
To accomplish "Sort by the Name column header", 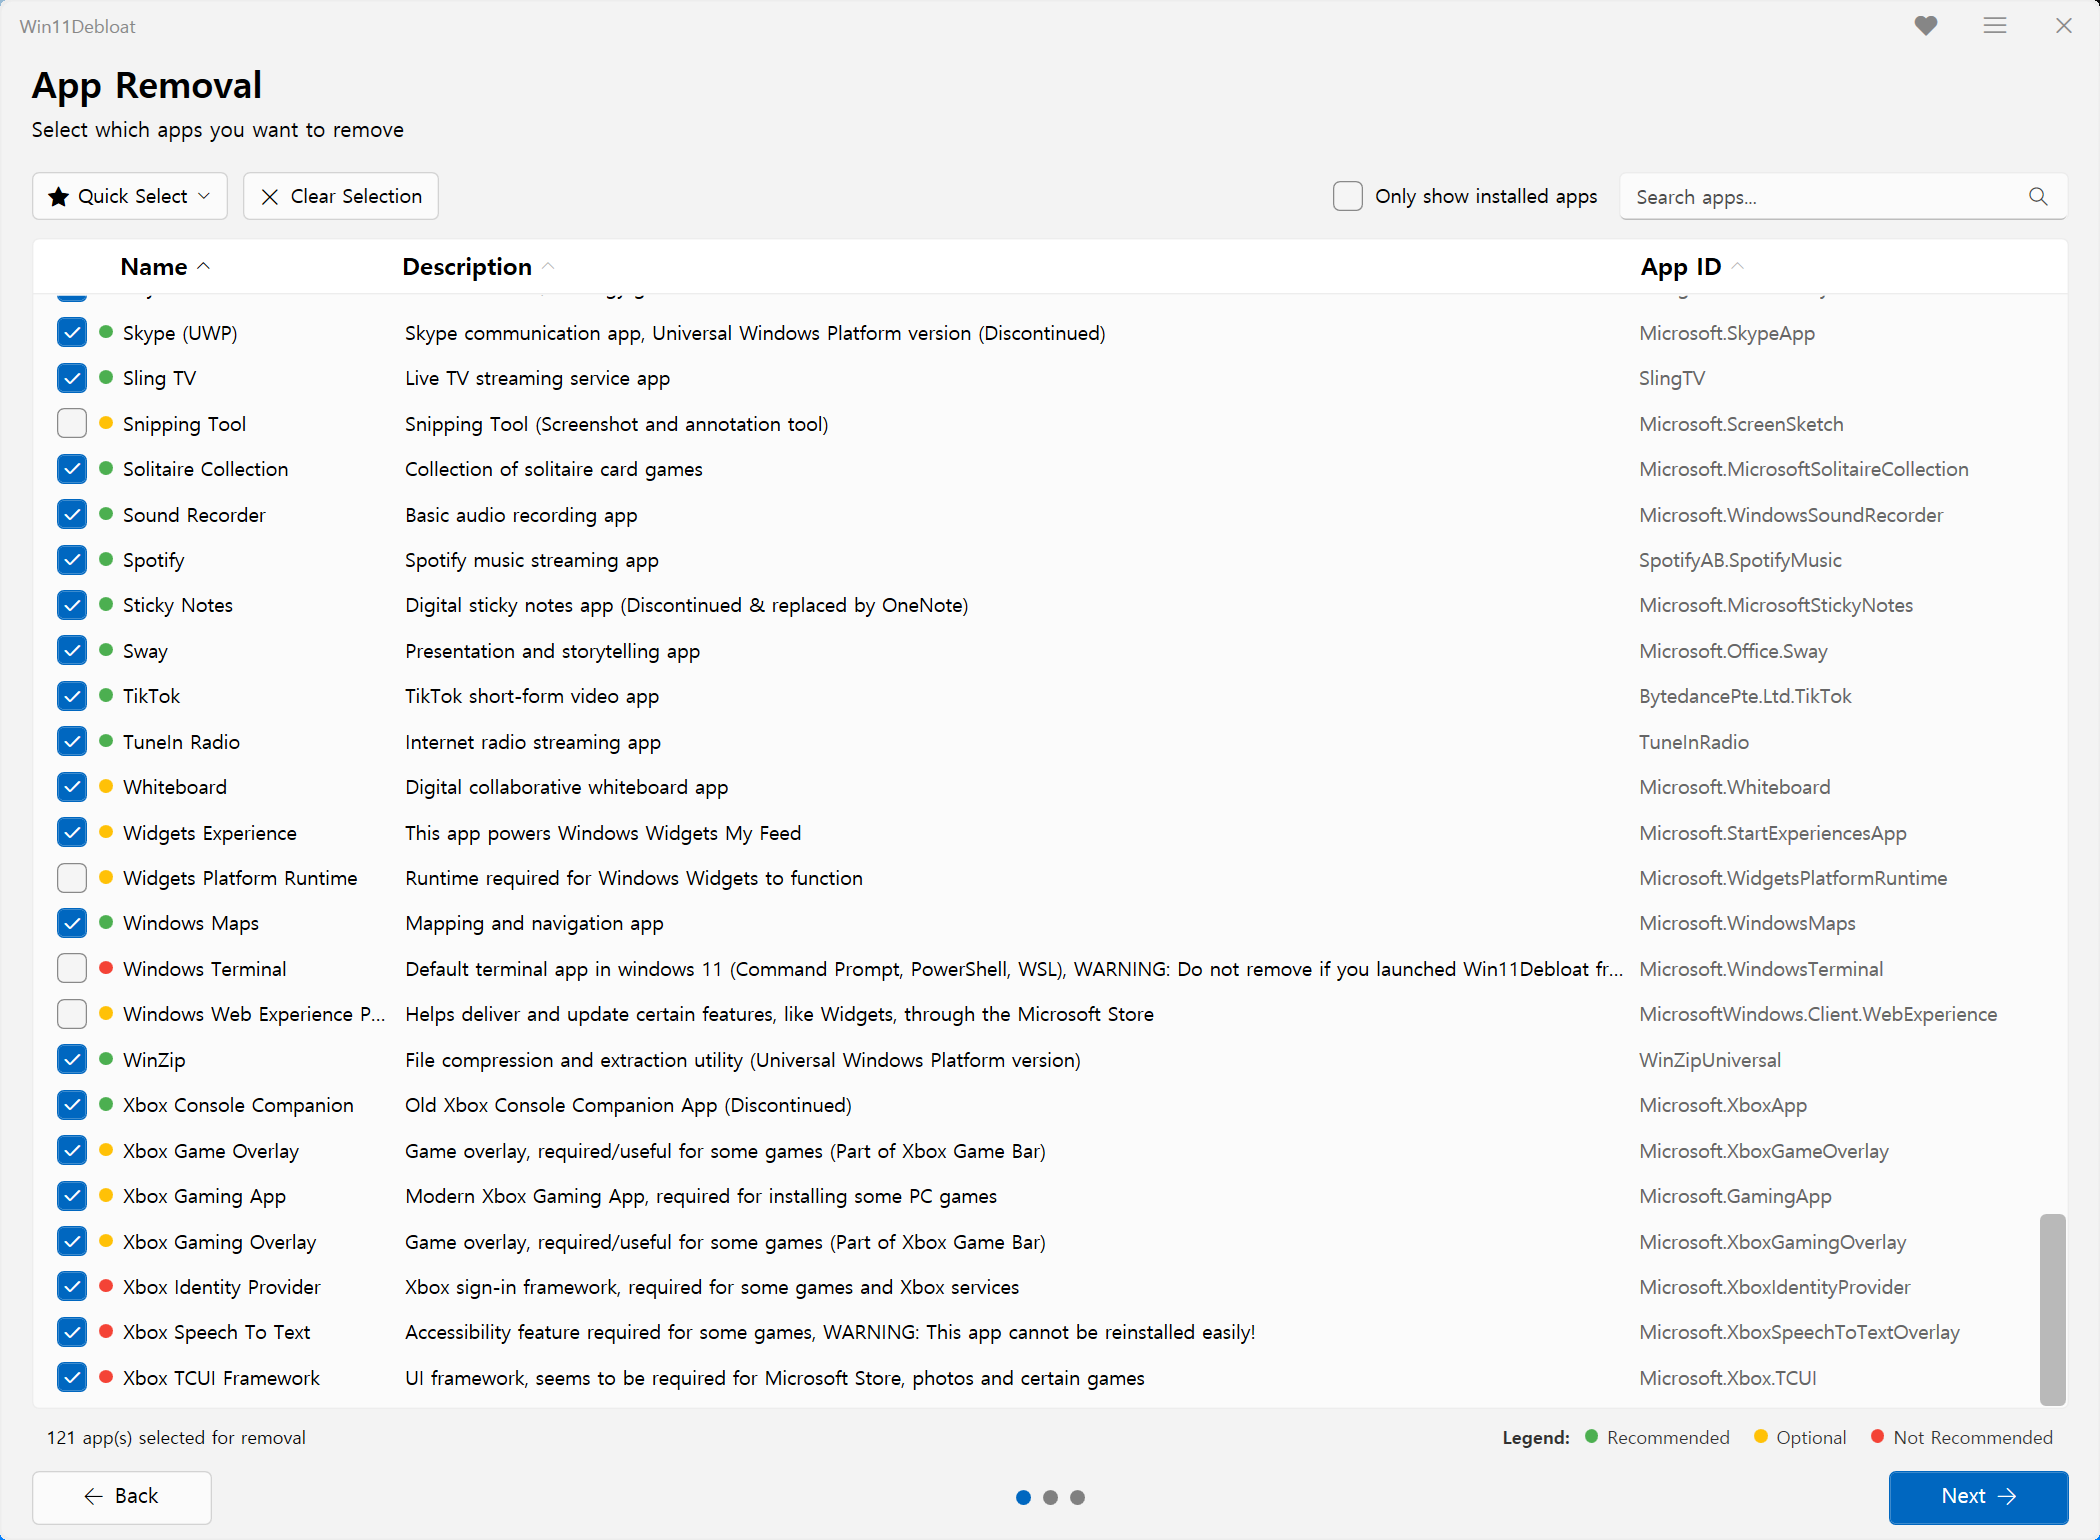I will pyautogui.click(x=165, y=266).
